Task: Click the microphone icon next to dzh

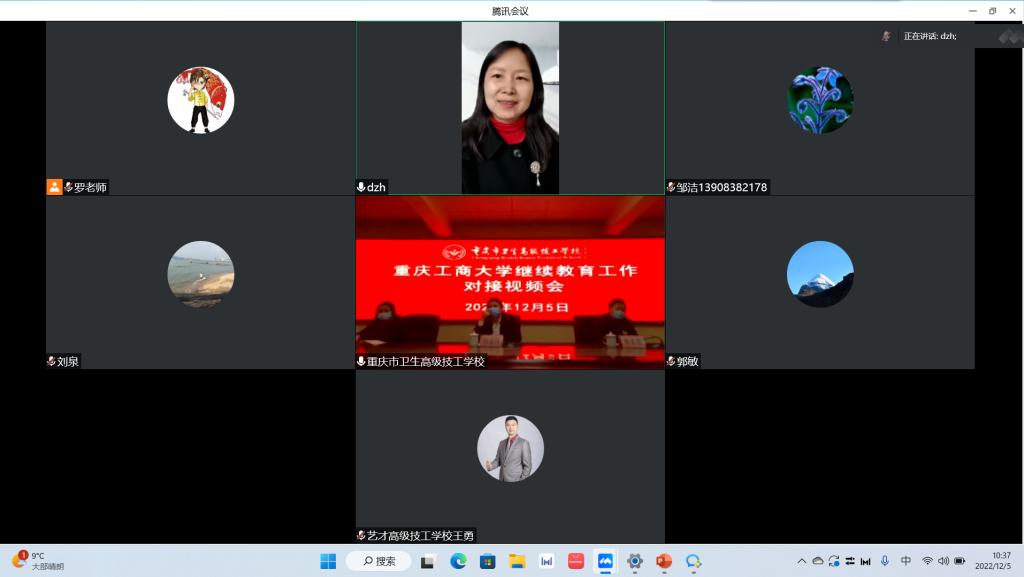Action: [x=361, y=187]
